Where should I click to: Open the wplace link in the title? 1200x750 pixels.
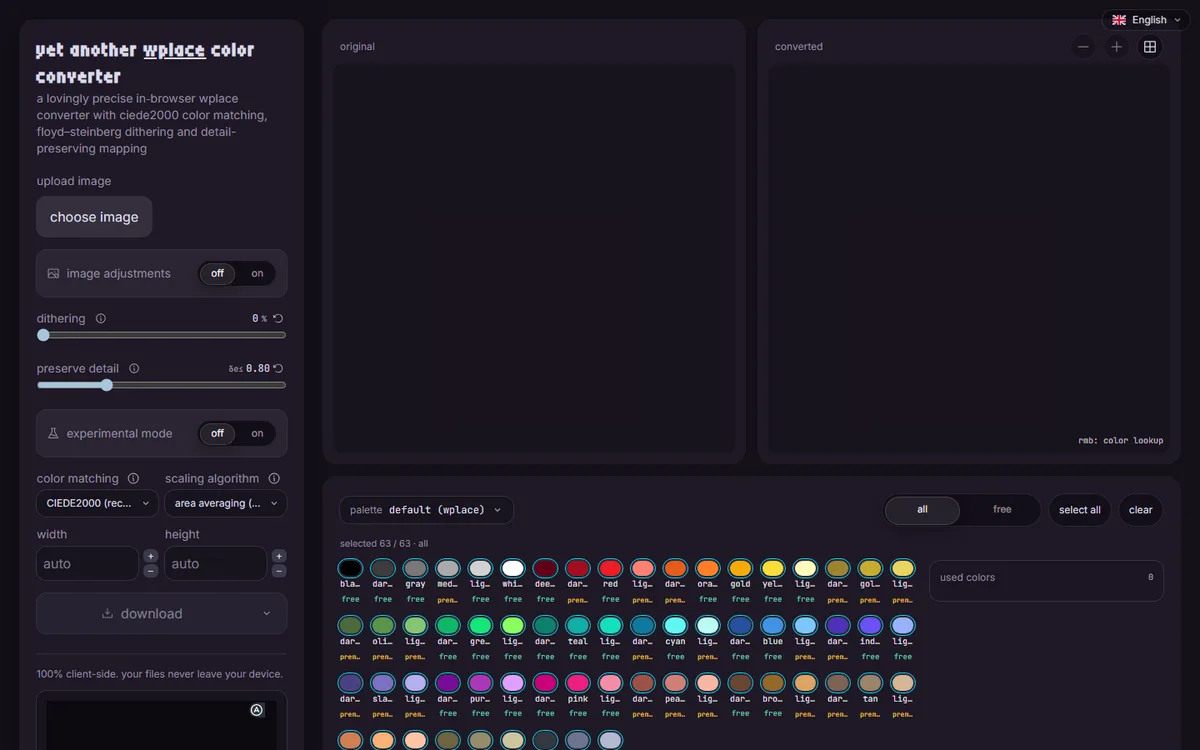(174, 50)
